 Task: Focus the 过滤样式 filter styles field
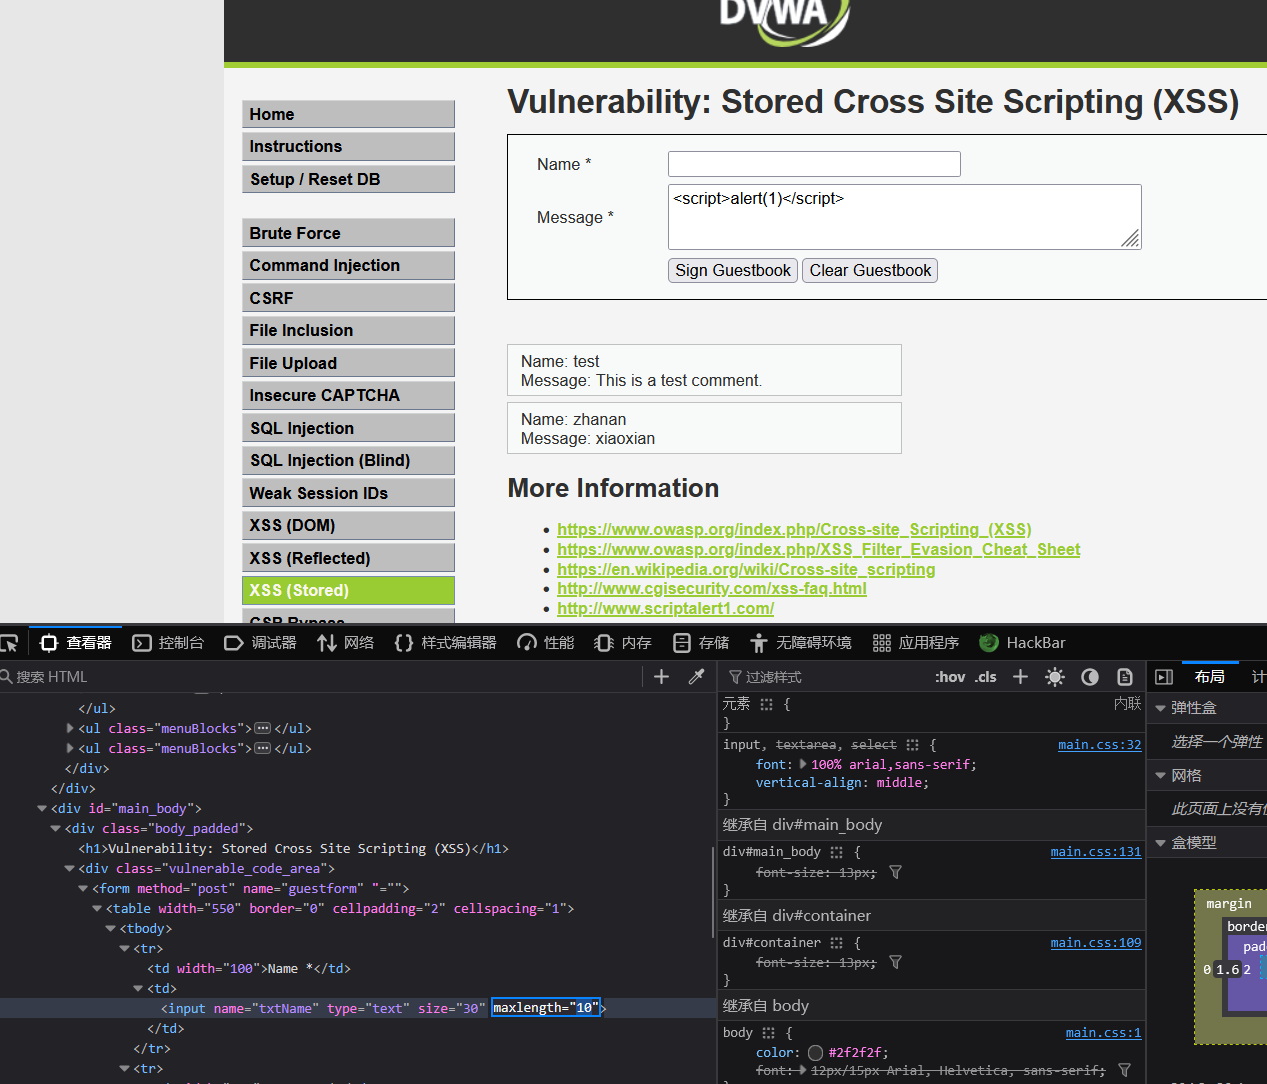point(826,677)
